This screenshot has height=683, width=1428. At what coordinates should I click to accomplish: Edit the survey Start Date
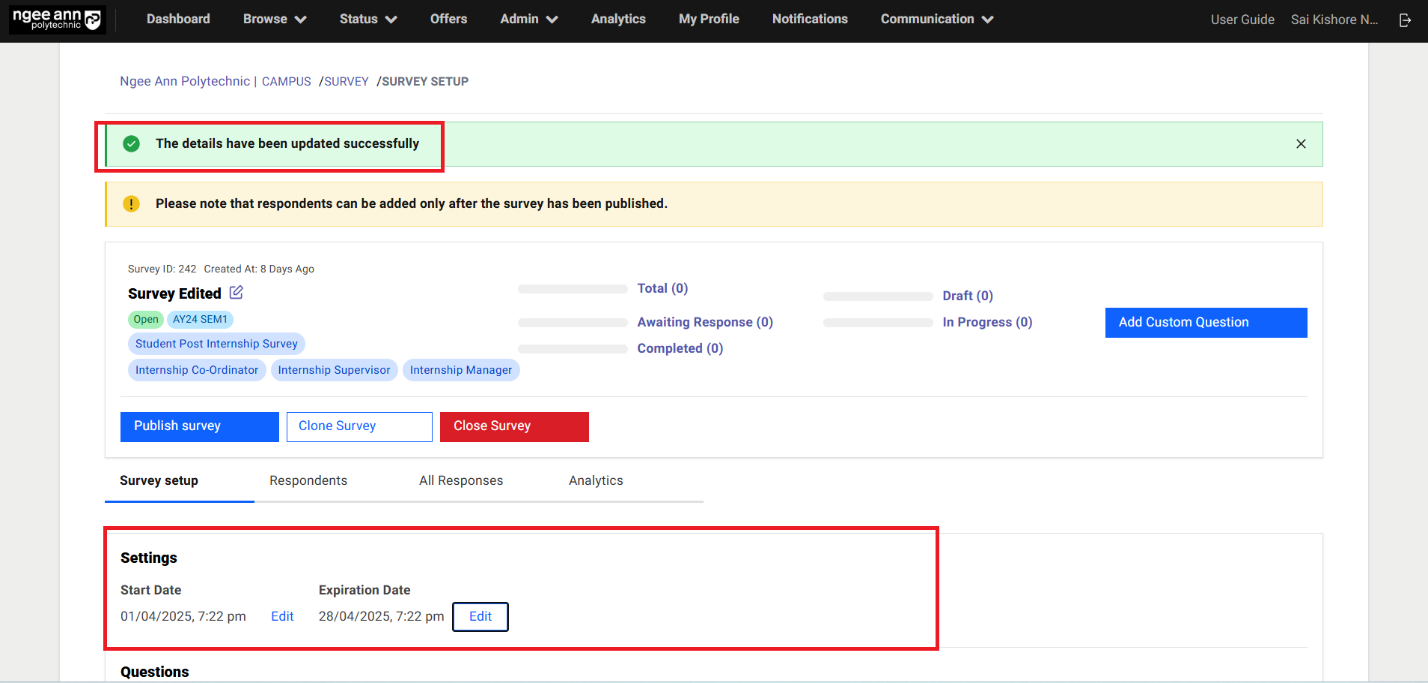tap(282, 617)
